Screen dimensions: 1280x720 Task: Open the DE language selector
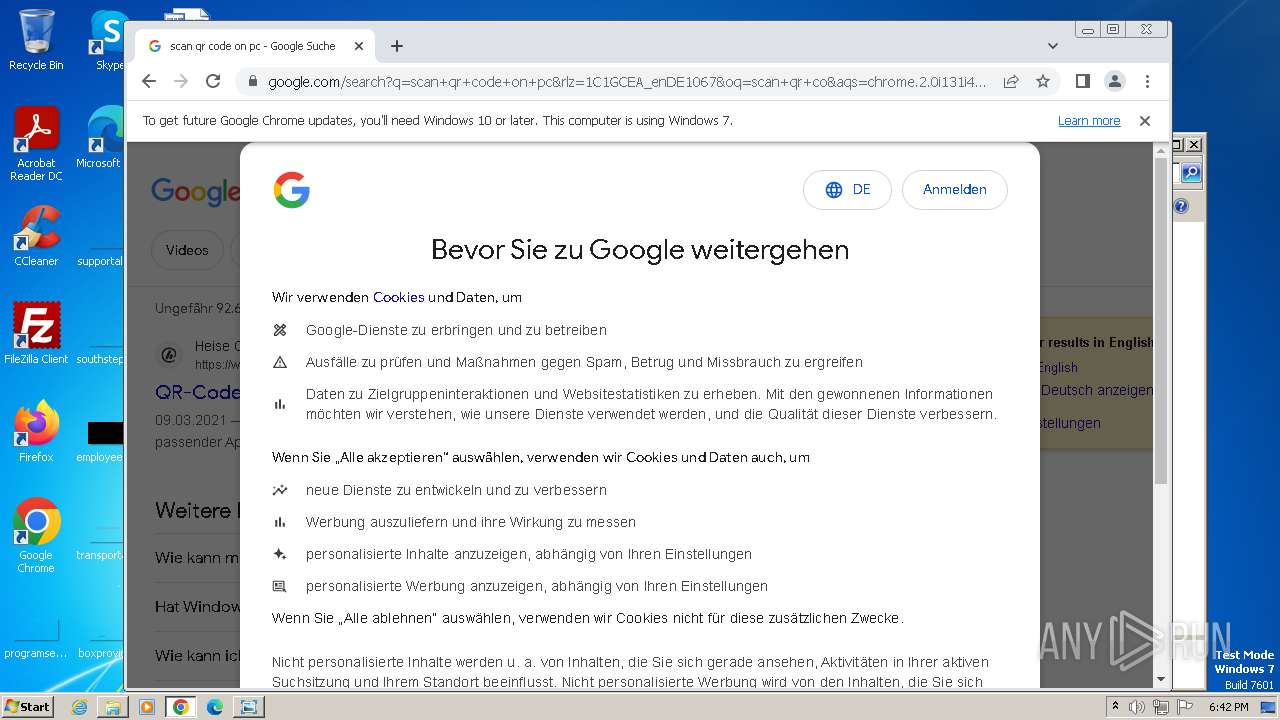coord(847,190)
